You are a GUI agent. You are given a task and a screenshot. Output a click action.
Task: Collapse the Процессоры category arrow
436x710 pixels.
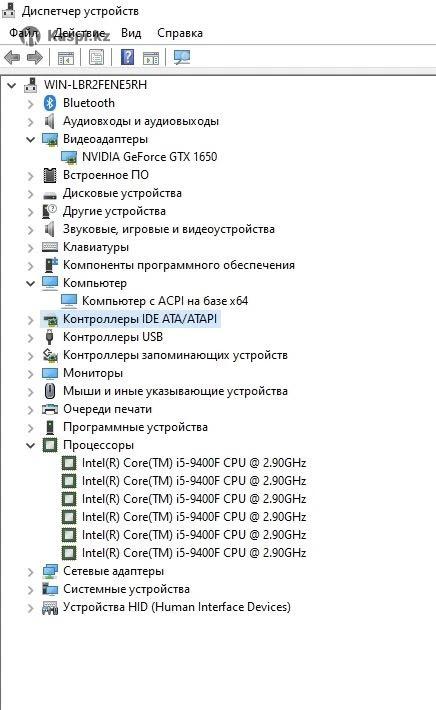(30, 446)
